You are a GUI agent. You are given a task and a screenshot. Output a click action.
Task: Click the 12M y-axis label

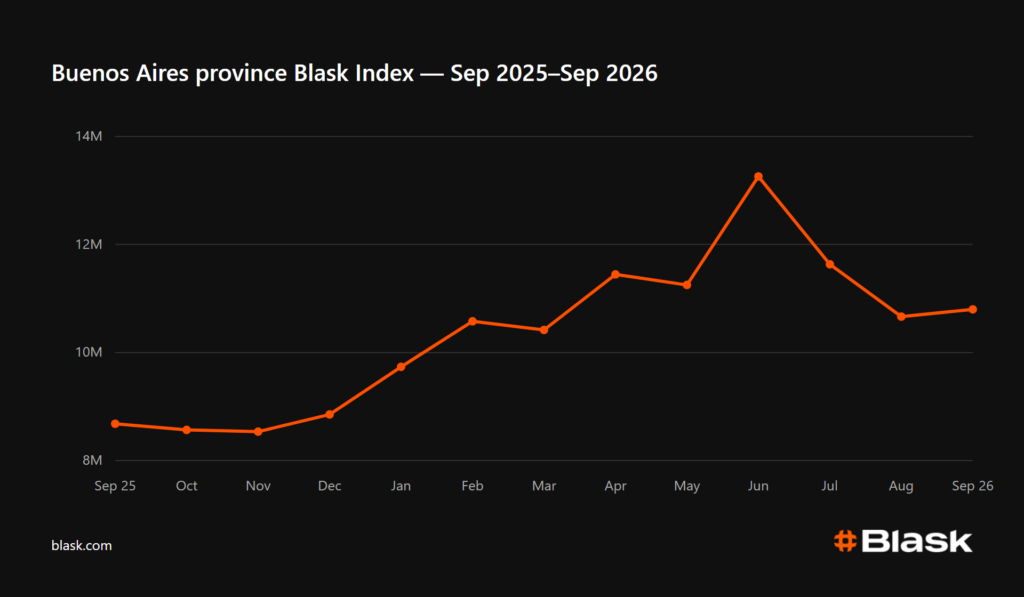click(x=89, y=244)
